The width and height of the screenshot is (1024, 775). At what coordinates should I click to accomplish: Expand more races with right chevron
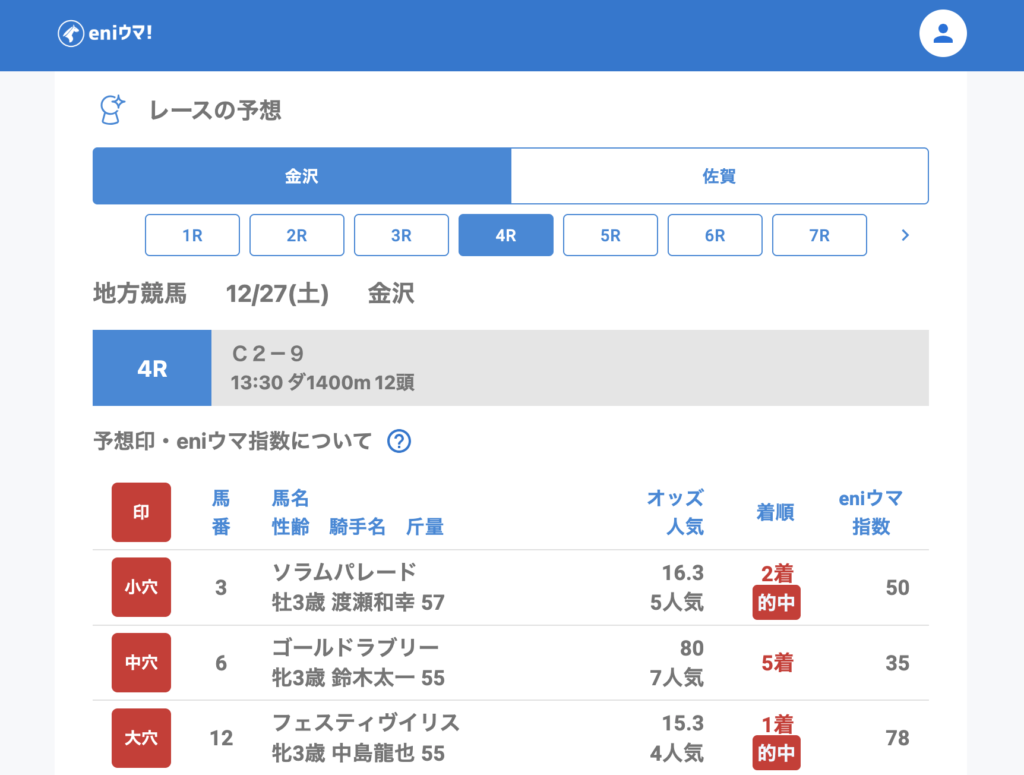905,235
